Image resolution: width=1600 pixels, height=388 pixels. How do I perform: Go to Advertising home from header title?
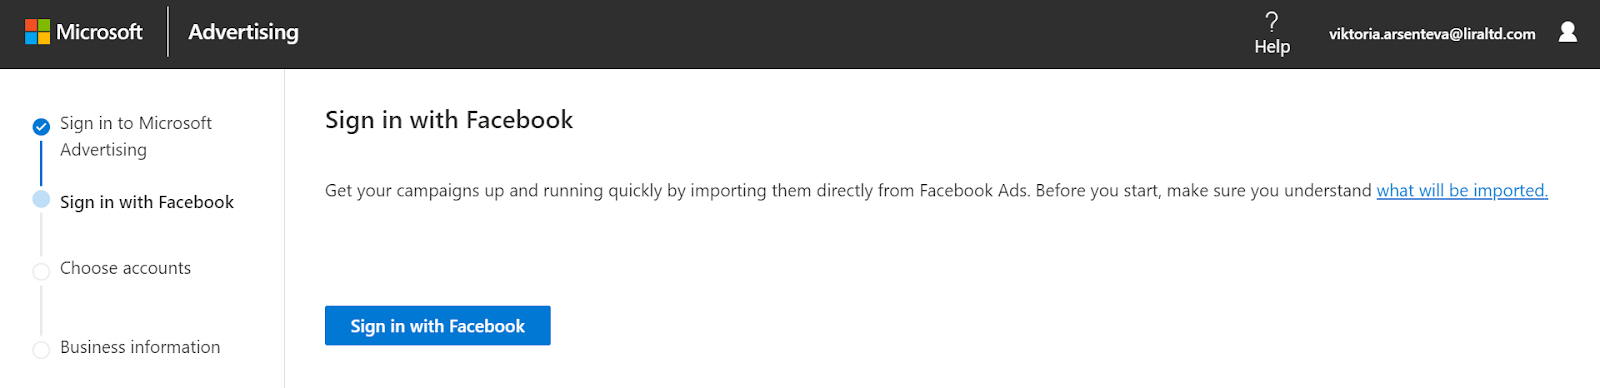243,32
